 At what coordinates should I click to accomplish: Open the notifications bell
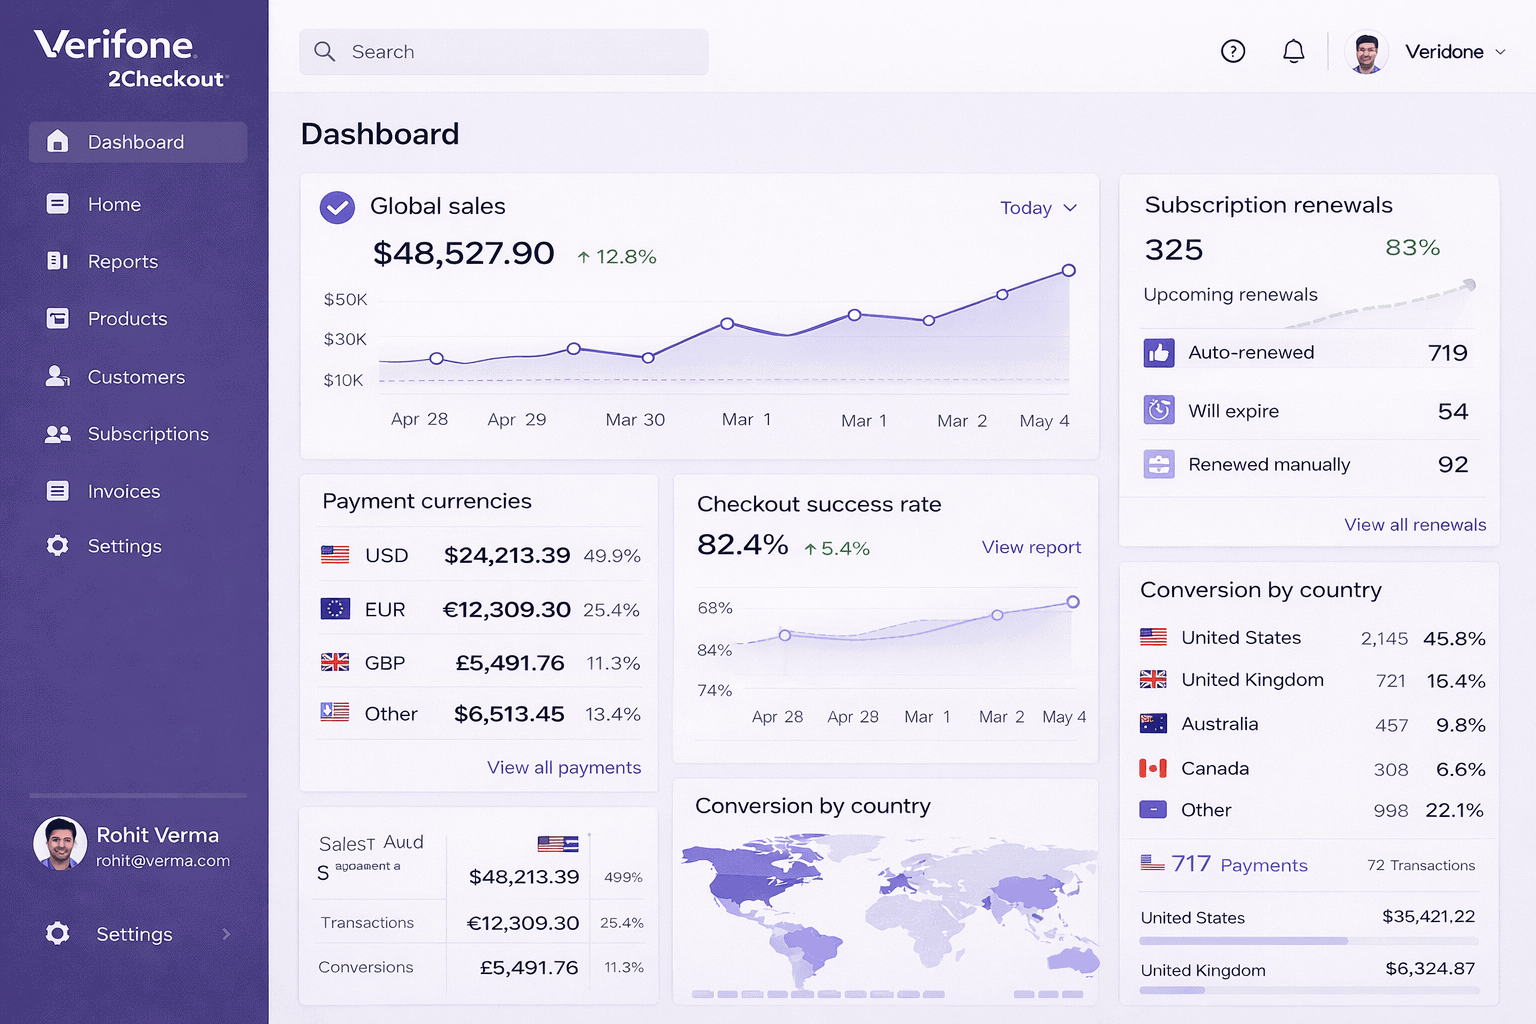click(x=1293, y=51)
